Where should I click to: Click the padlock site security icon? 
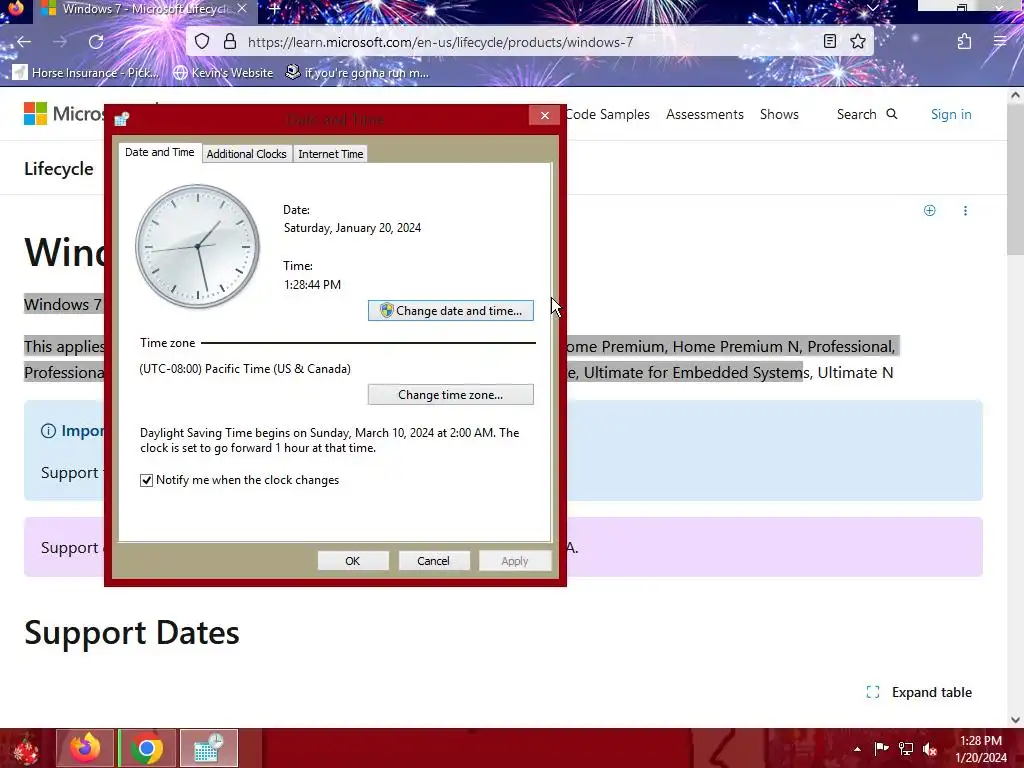click(x=230, y=42)
